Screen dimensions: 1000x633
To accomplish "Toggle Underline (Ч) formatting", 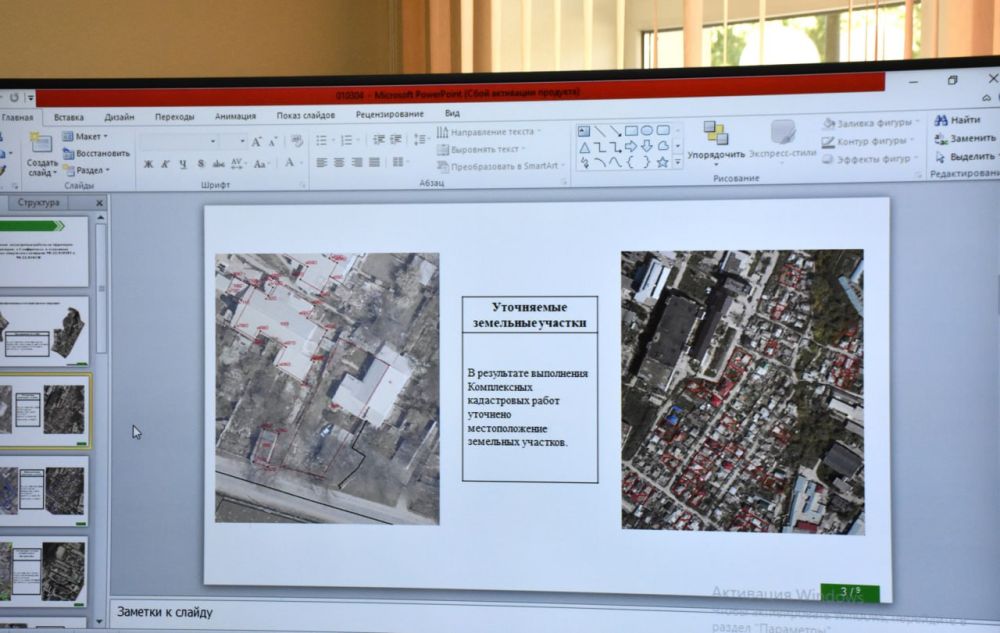I will tap(183, 164).
